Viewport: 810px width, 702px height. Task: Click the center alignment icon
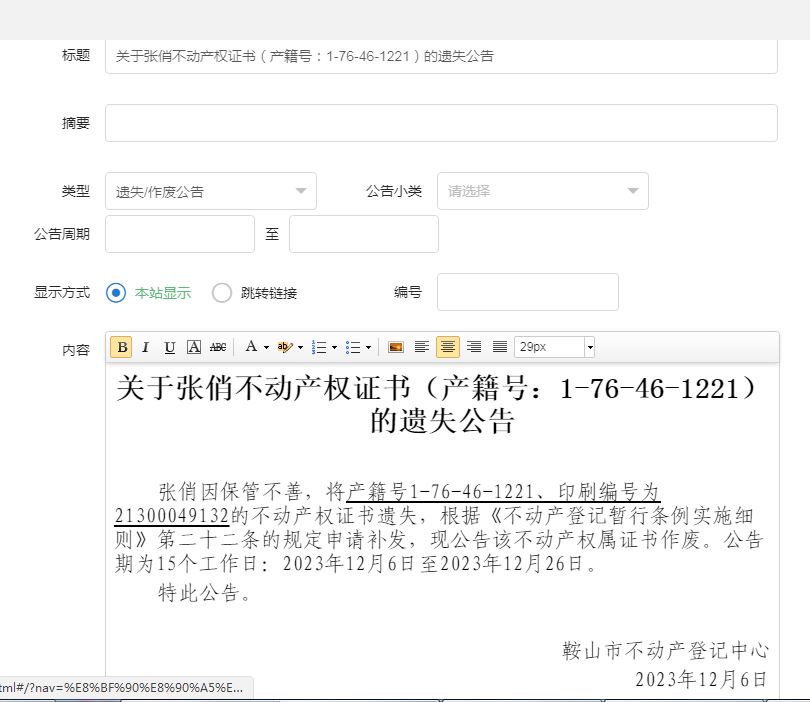click(447, 347)
